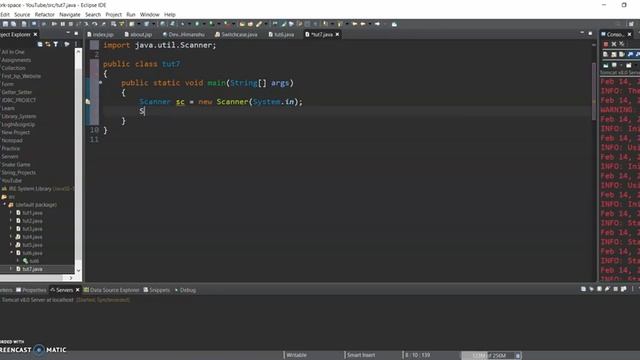640x360 pixels.
Task: Select the JDBC_PROJECT project
Action: 19,100
